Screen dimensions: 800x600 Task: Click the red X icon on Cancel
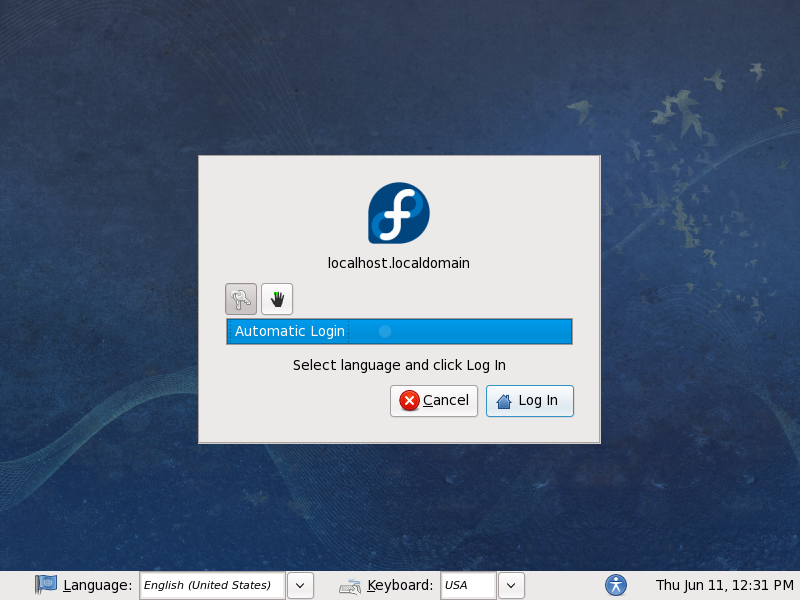coord(409,401)
